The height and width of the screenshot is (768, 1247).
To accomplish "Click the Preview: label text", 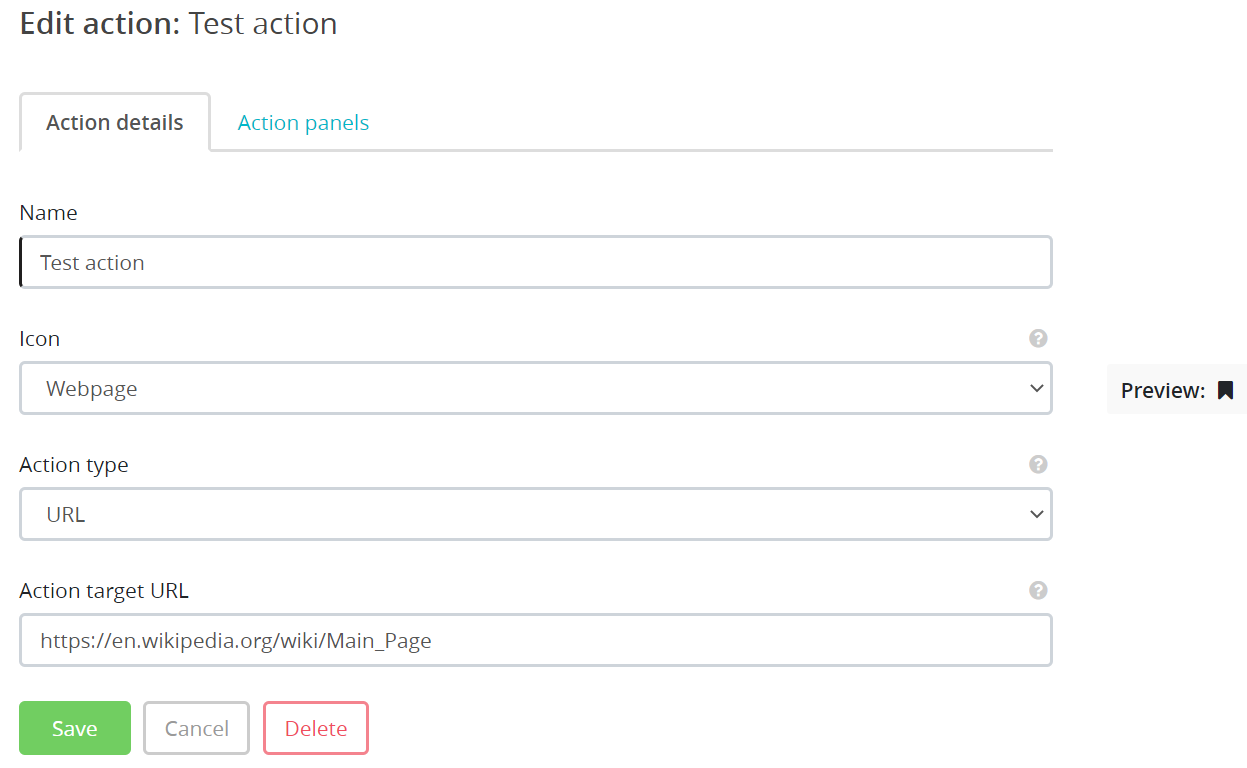I will click(x=1162, y=391).
